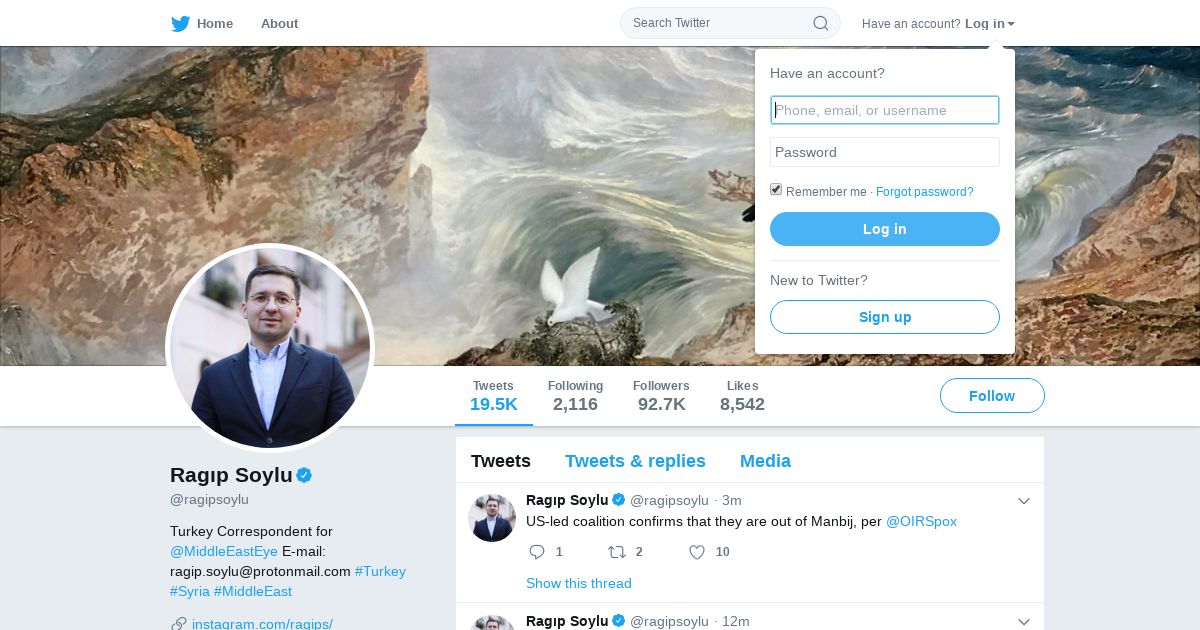
Task: Open the small avatar on first tweet
Action: [x=492, y=518]
